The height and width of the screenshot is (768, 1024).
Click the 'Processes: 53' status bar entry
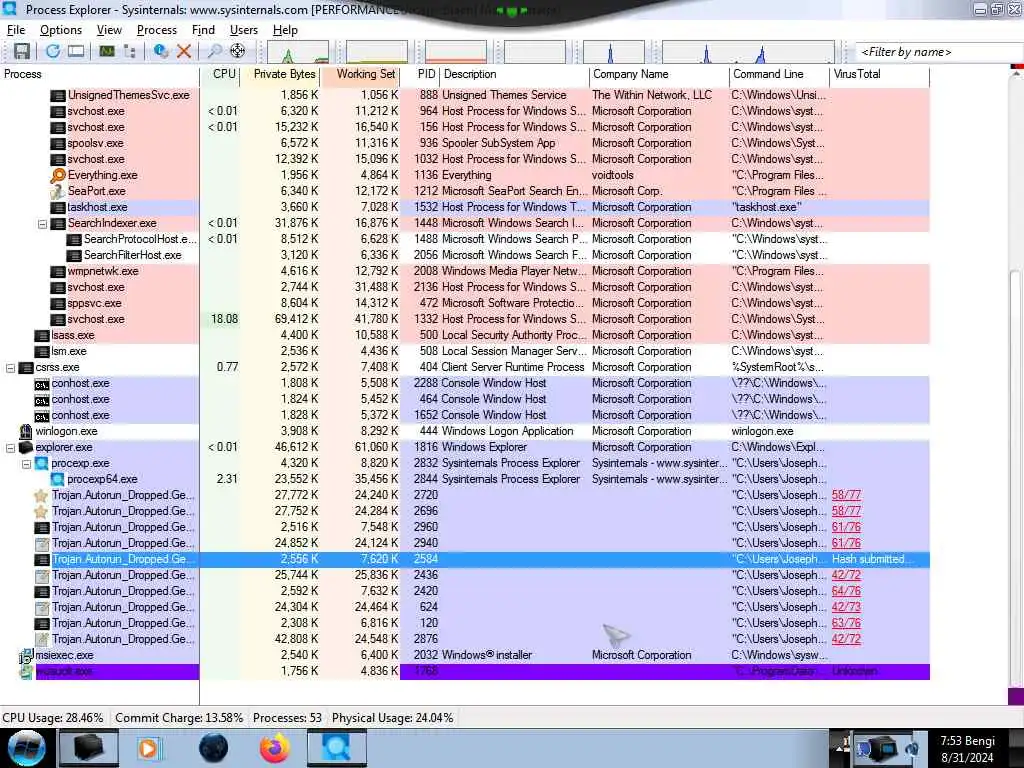point(287,718)
